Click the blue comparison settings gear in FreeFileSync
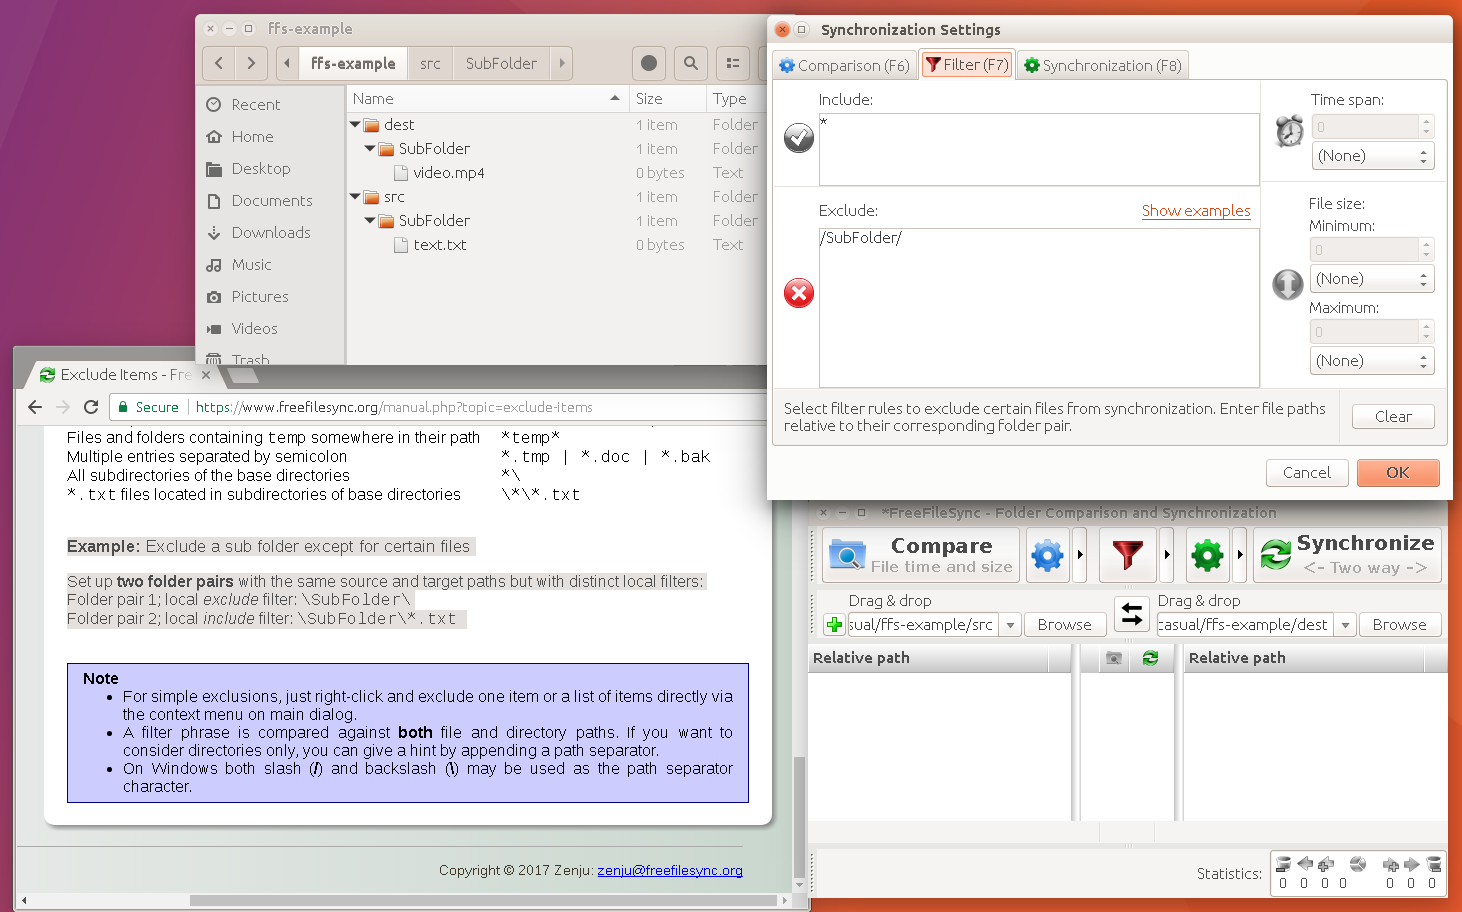 [1047, 555]
